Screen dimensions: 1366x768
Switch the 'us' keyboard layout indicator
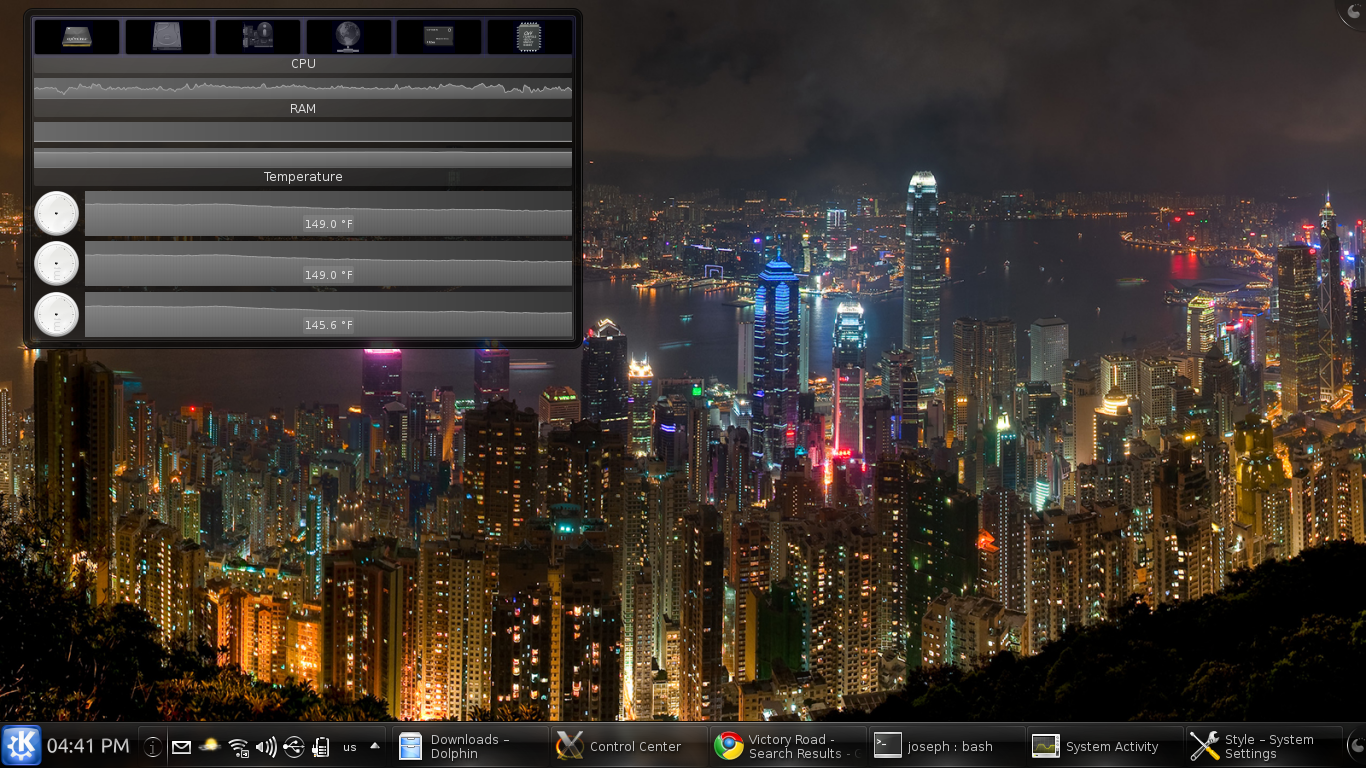click(x=350, y=747)
